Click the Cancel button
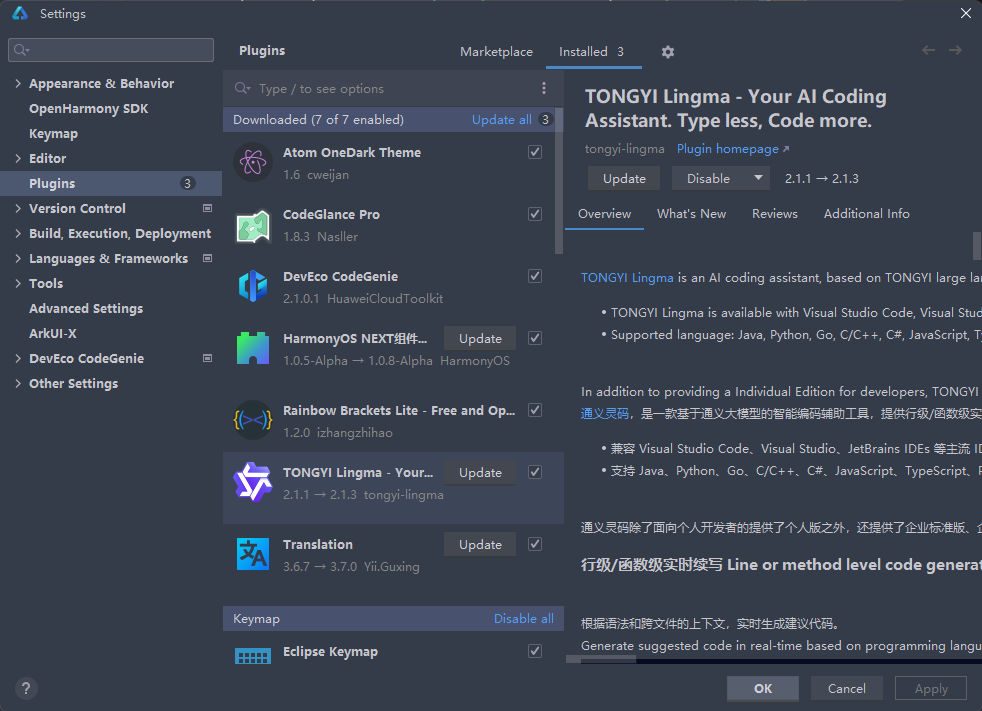 coord(847,688)
